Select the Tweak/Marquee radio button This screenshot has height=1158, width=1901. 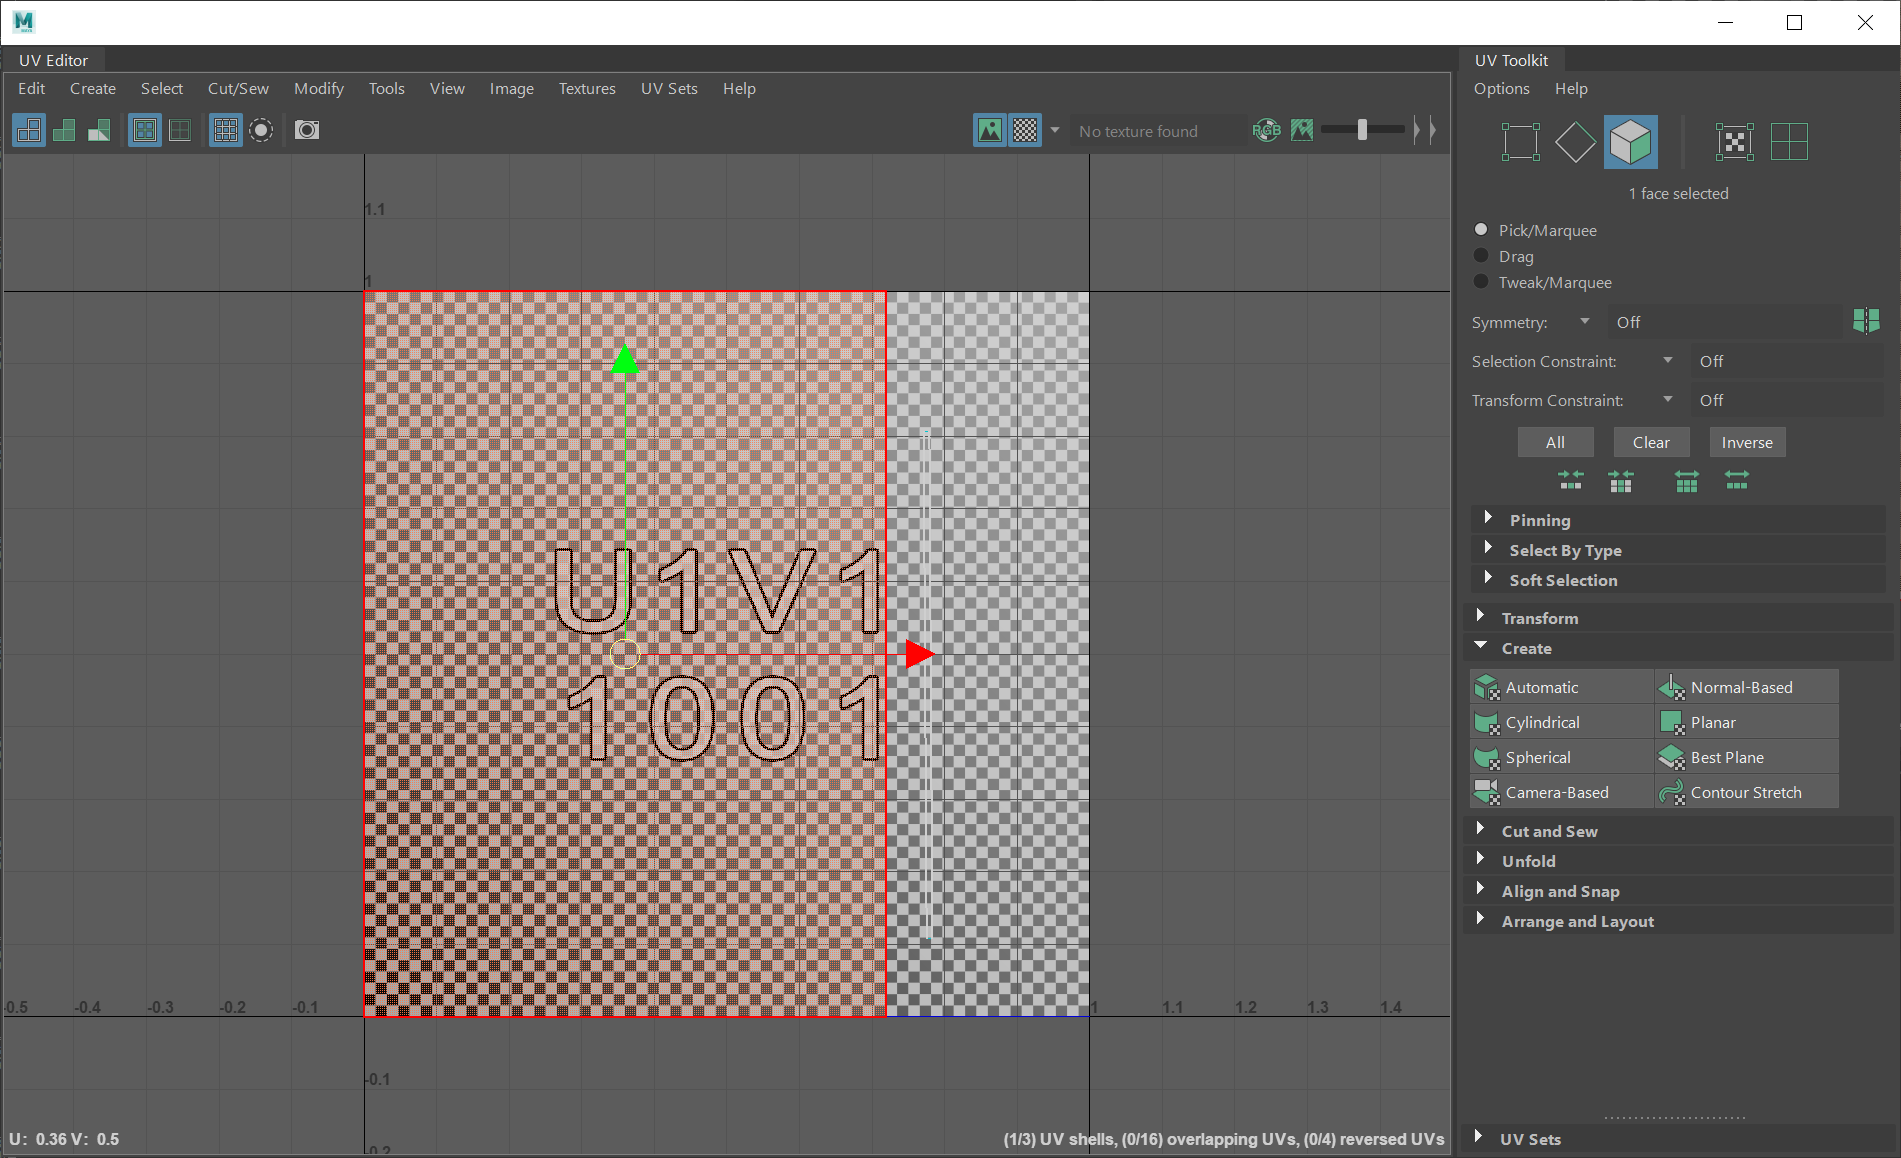coord(1481,281)
